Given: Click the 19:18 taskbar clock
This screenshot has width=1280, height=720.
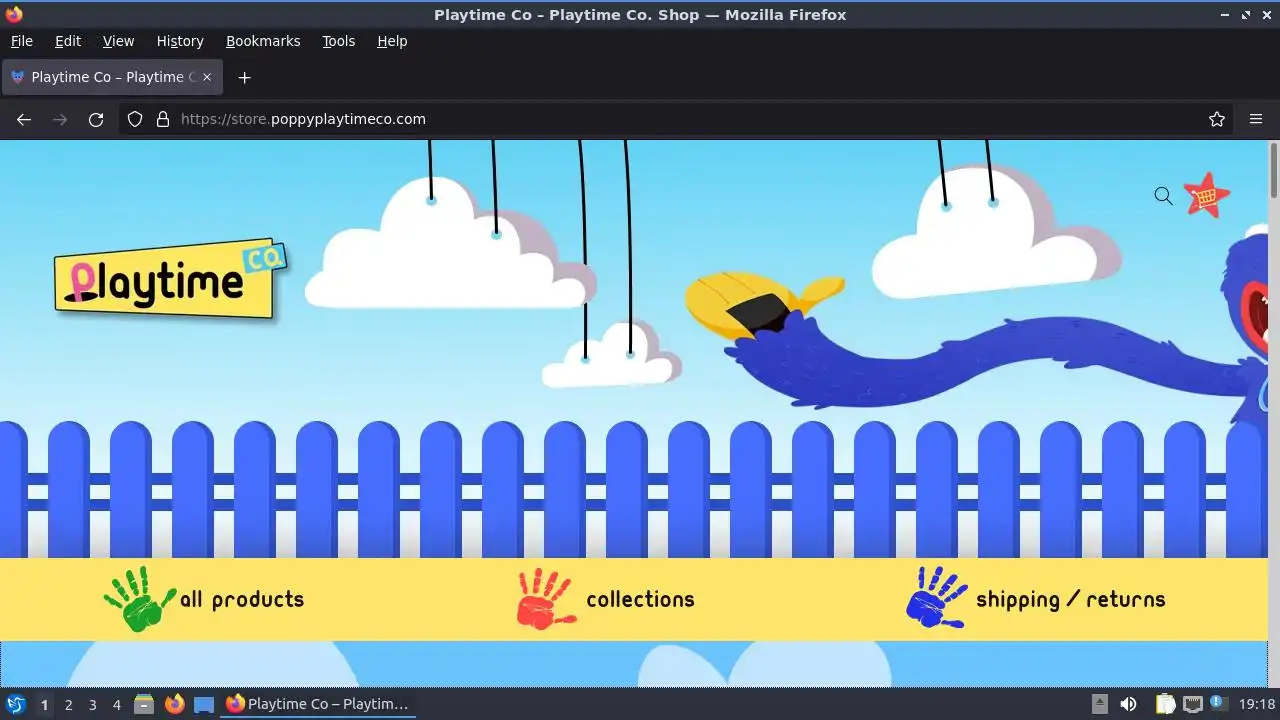Looking at the screenshot, I should (x=1257, y=704).
